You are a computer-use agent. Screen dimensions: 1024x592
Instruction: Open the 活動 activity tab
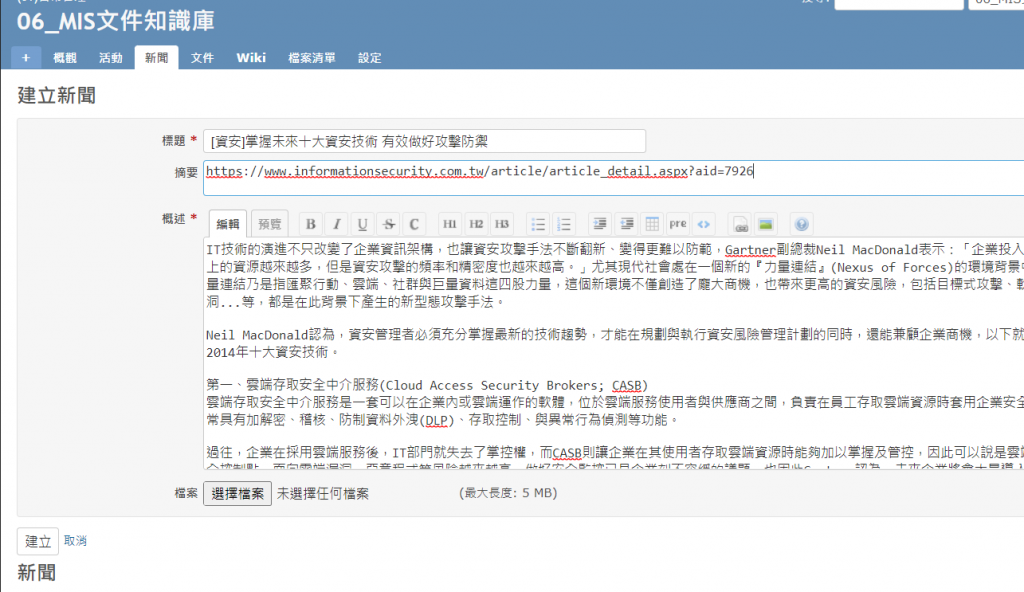(x=110, y=58)
